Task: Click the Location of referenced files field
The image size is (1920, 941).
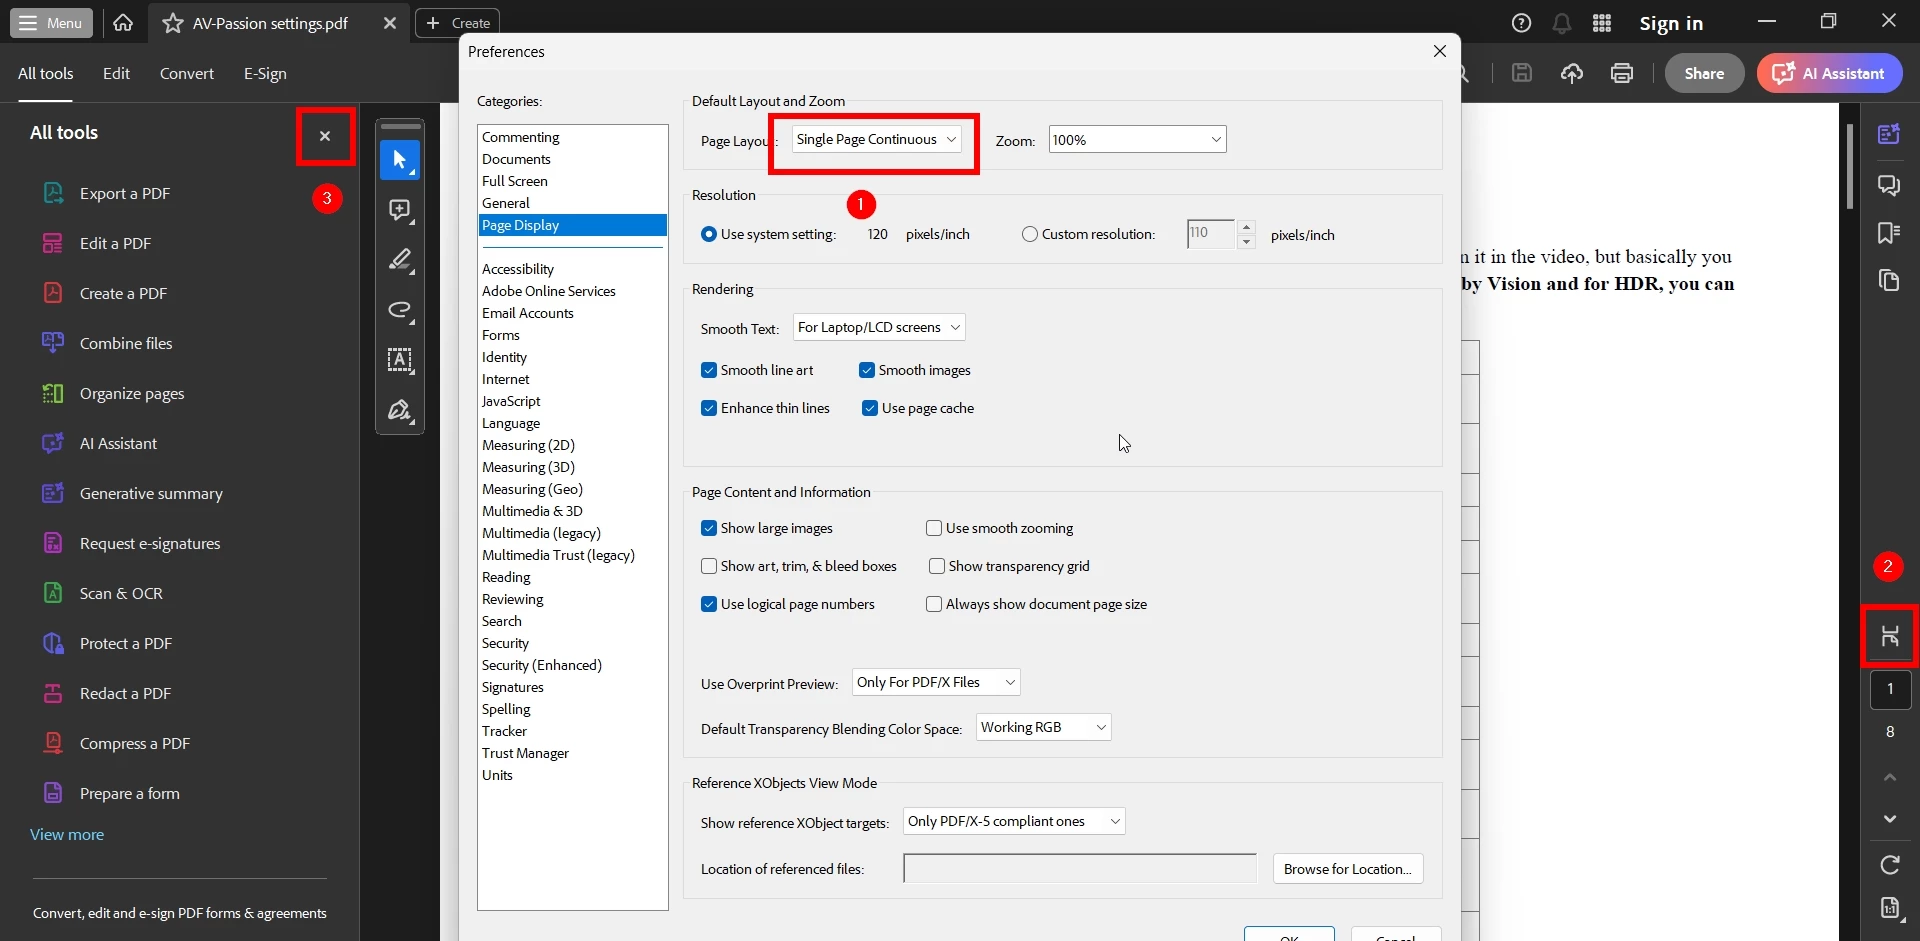Action: click(x=1080, y=869)
